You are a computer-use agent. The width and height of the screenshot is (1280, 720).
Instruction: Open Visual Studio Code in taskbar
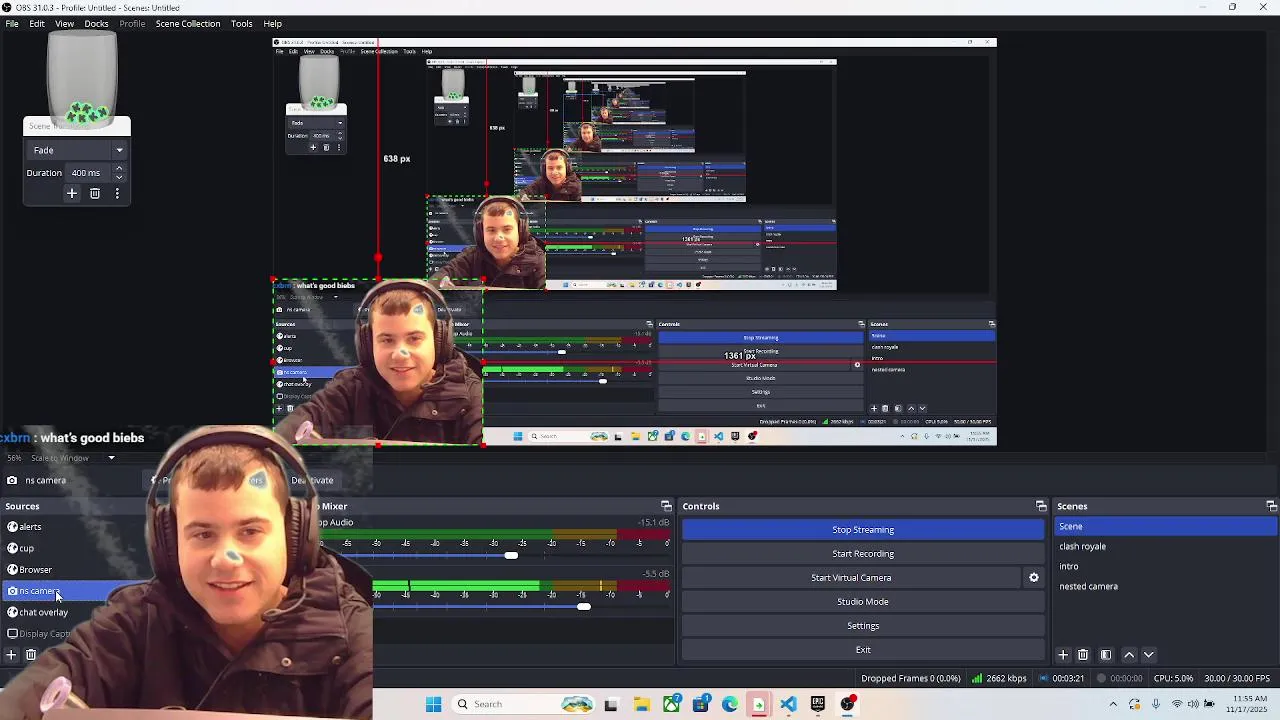[x=789, y=704]
